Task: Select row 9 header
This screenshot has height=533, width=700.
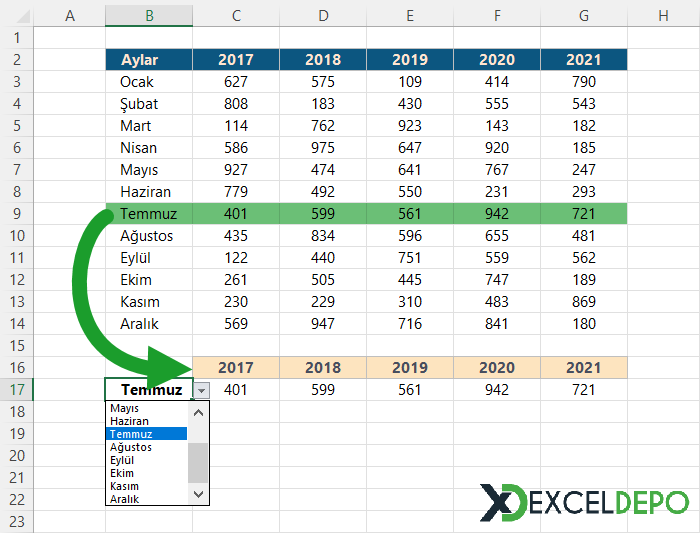Action: pos(17,213)
